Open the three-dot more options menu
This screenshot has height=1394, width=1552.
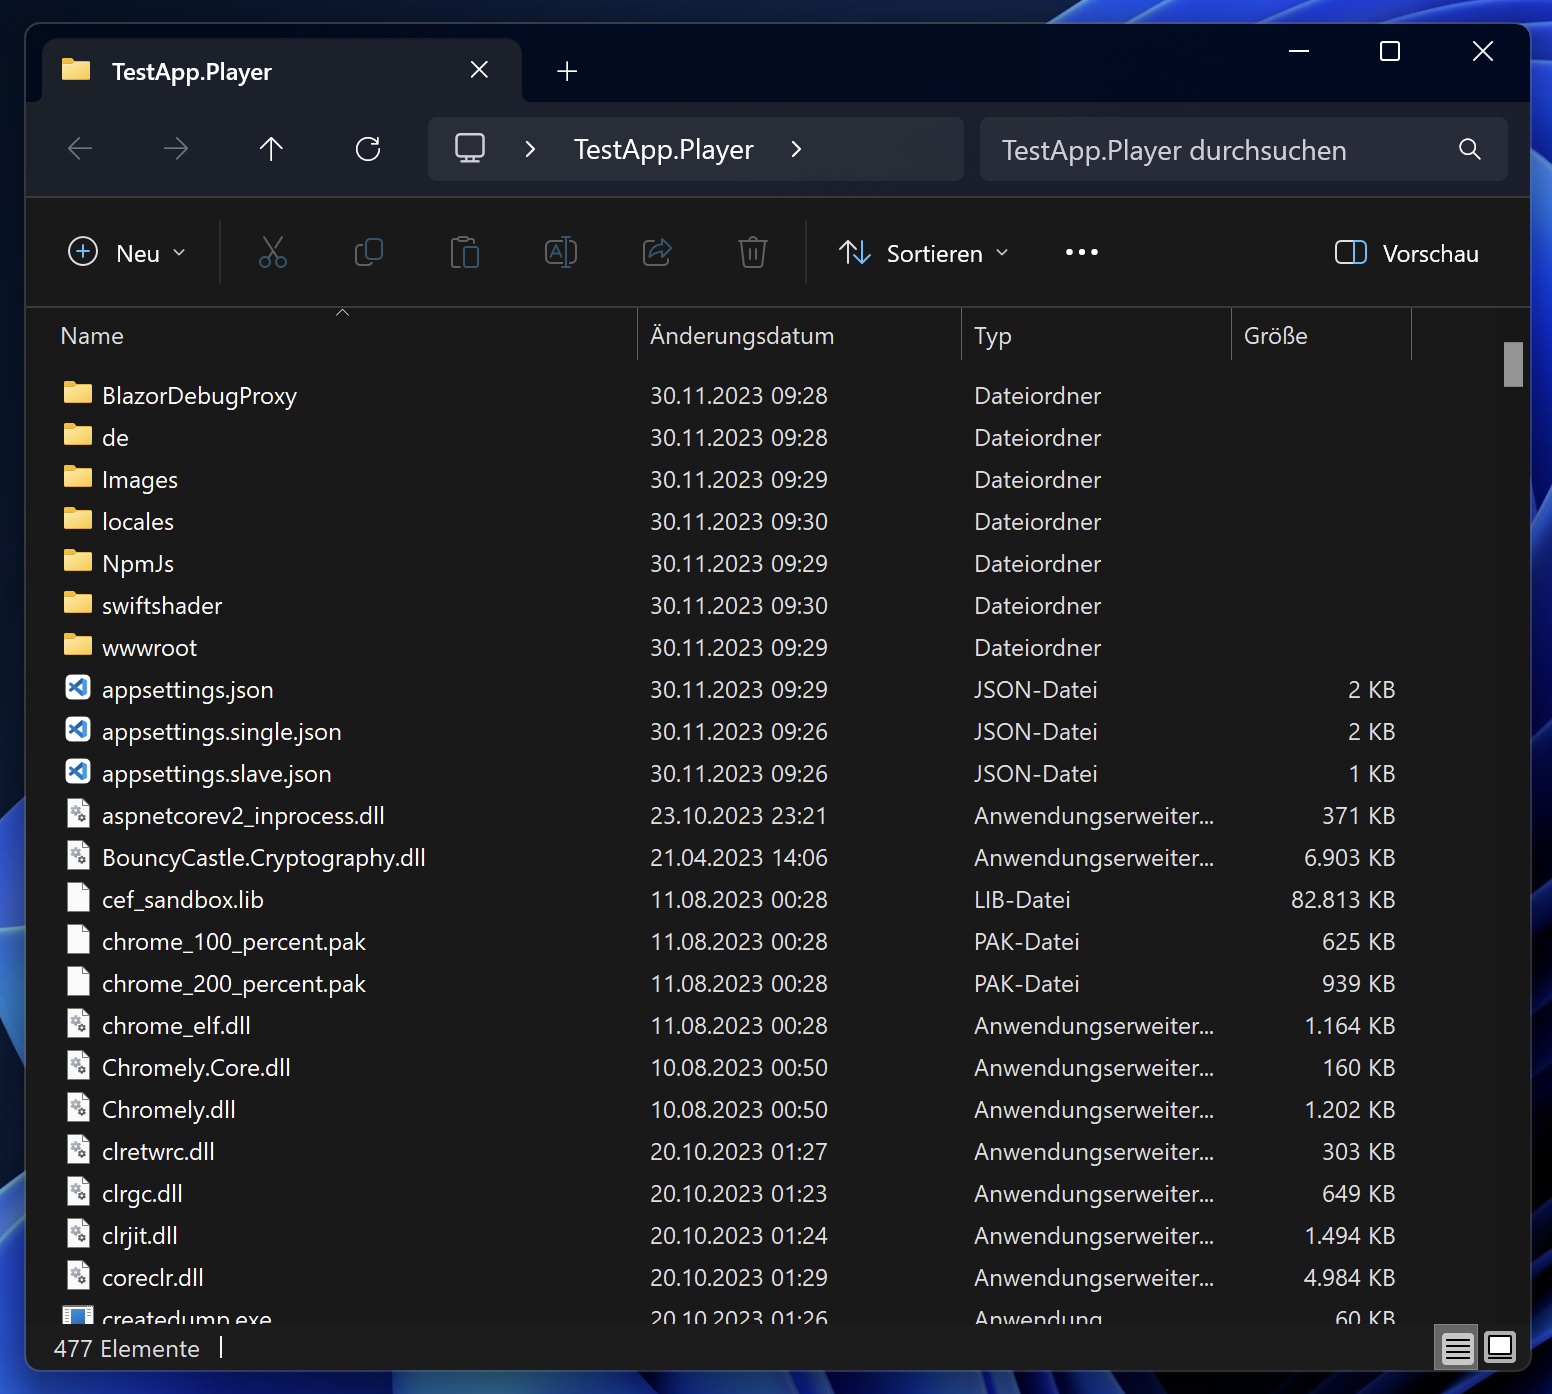click(x=1082, y=252)
